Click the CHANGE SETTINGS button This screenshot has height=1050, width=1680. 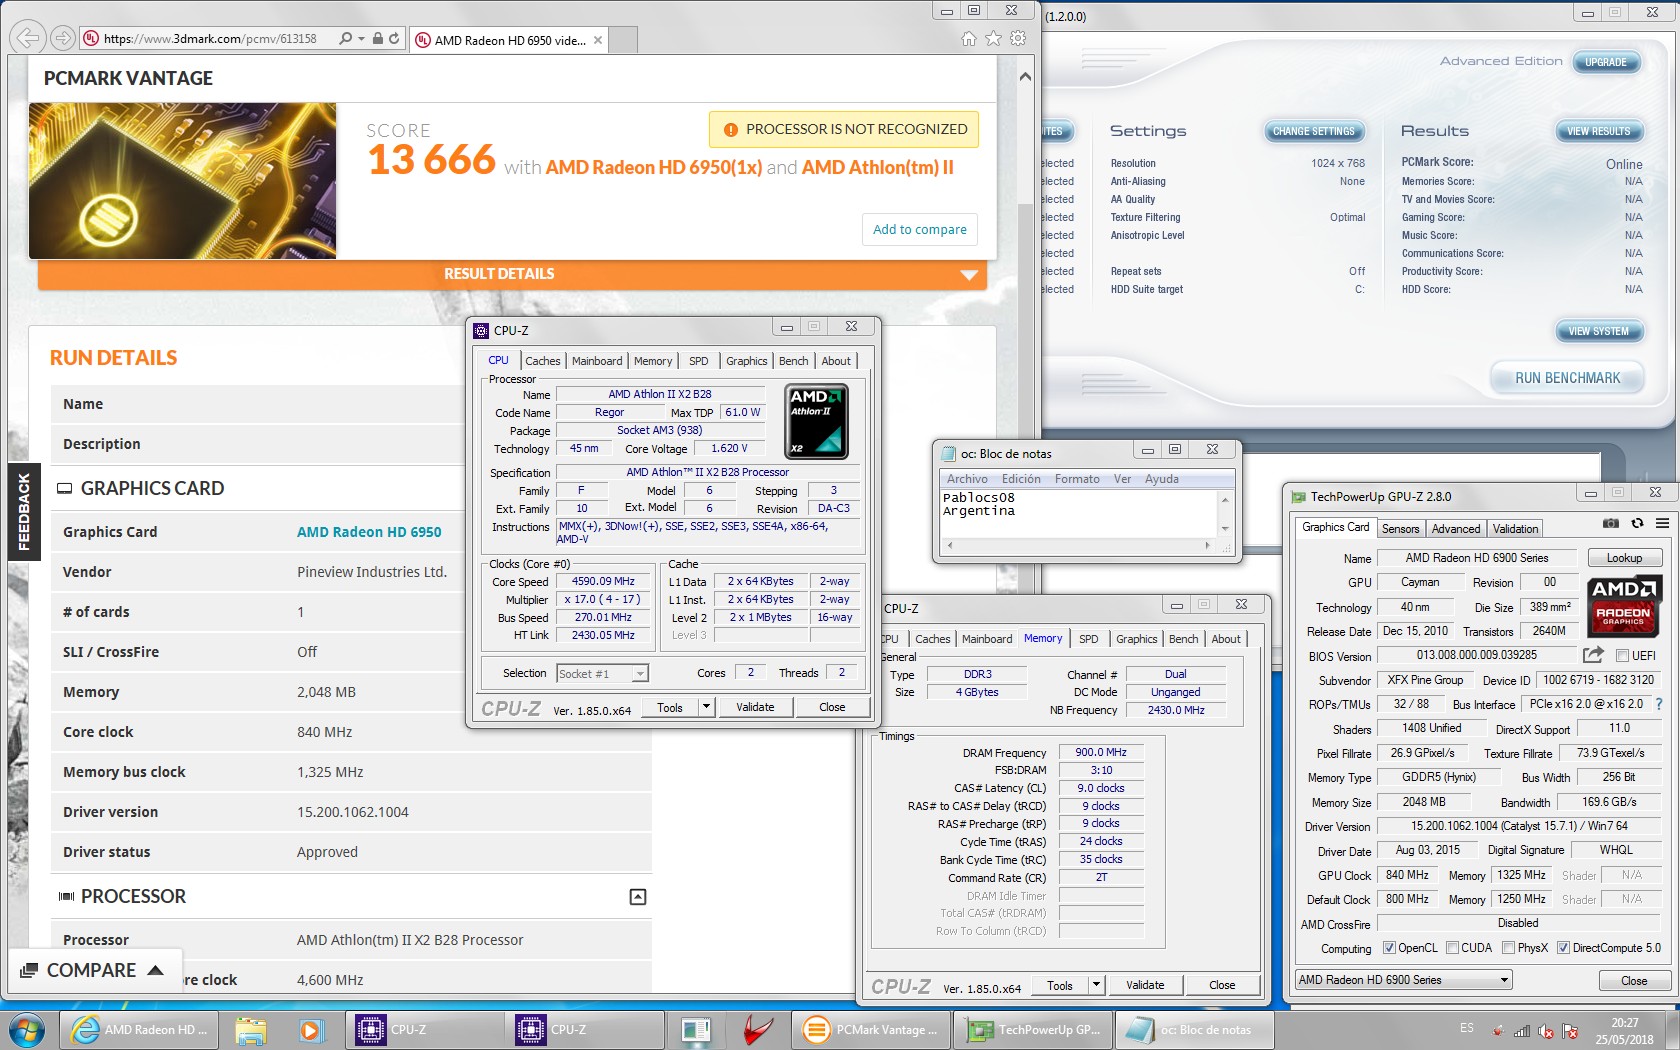[x=1313, y=131]
